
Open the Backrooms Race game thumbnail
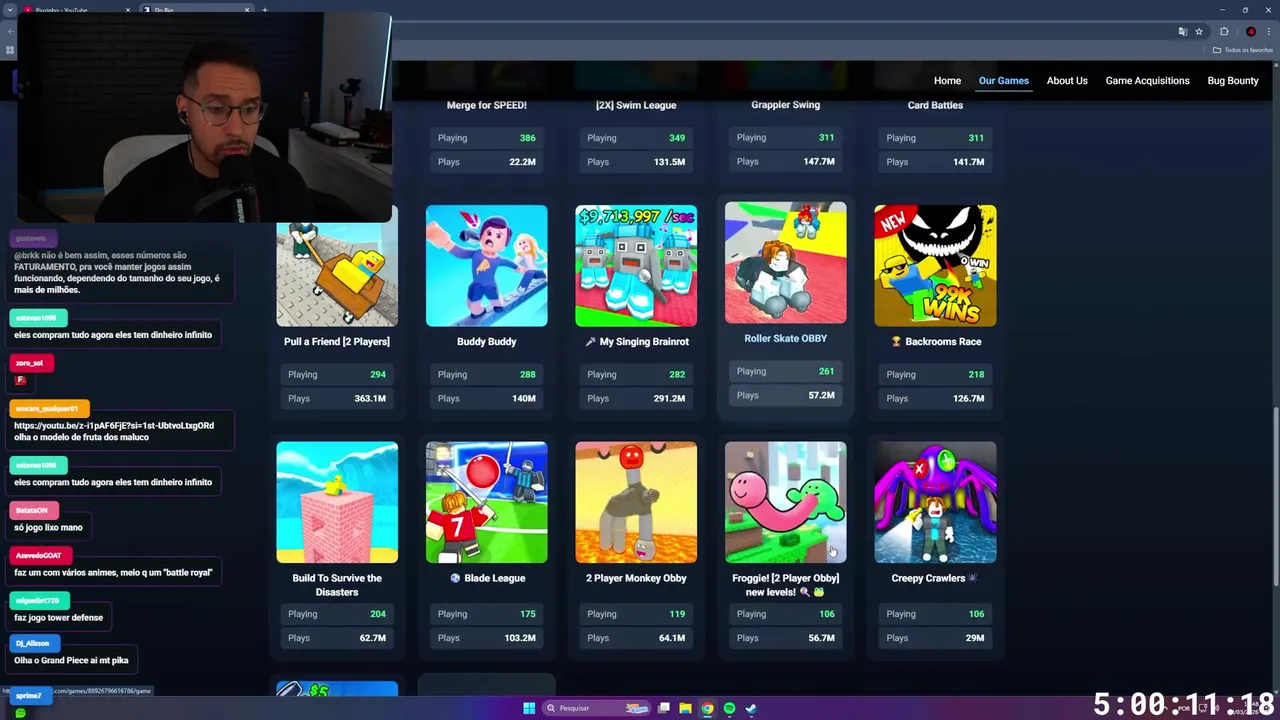click(935, 266)
